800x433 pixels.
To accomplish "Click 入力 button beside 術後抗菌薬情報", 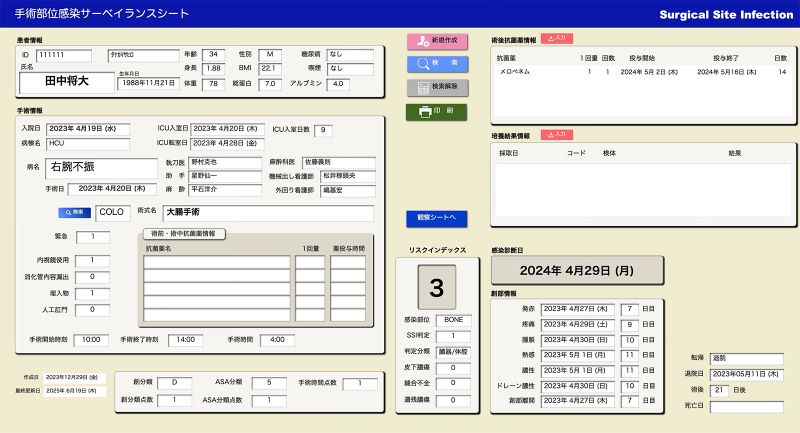I will pos(556,39).
